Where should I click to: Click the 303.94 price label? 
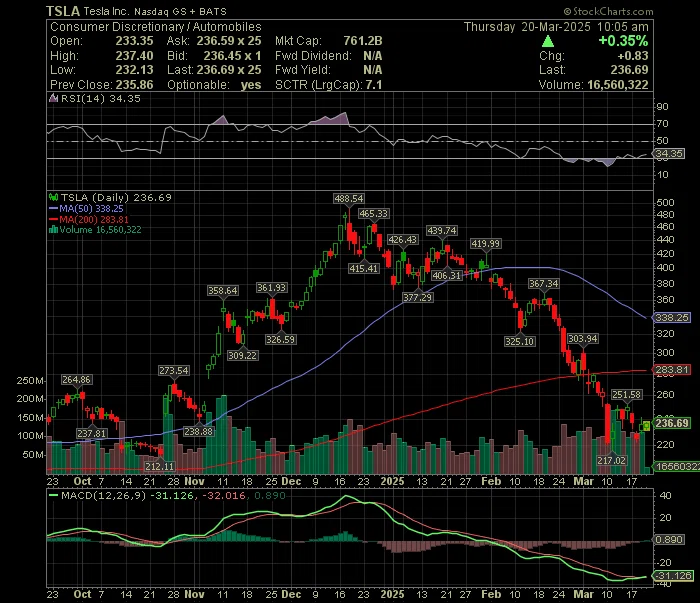pos(583,339)
